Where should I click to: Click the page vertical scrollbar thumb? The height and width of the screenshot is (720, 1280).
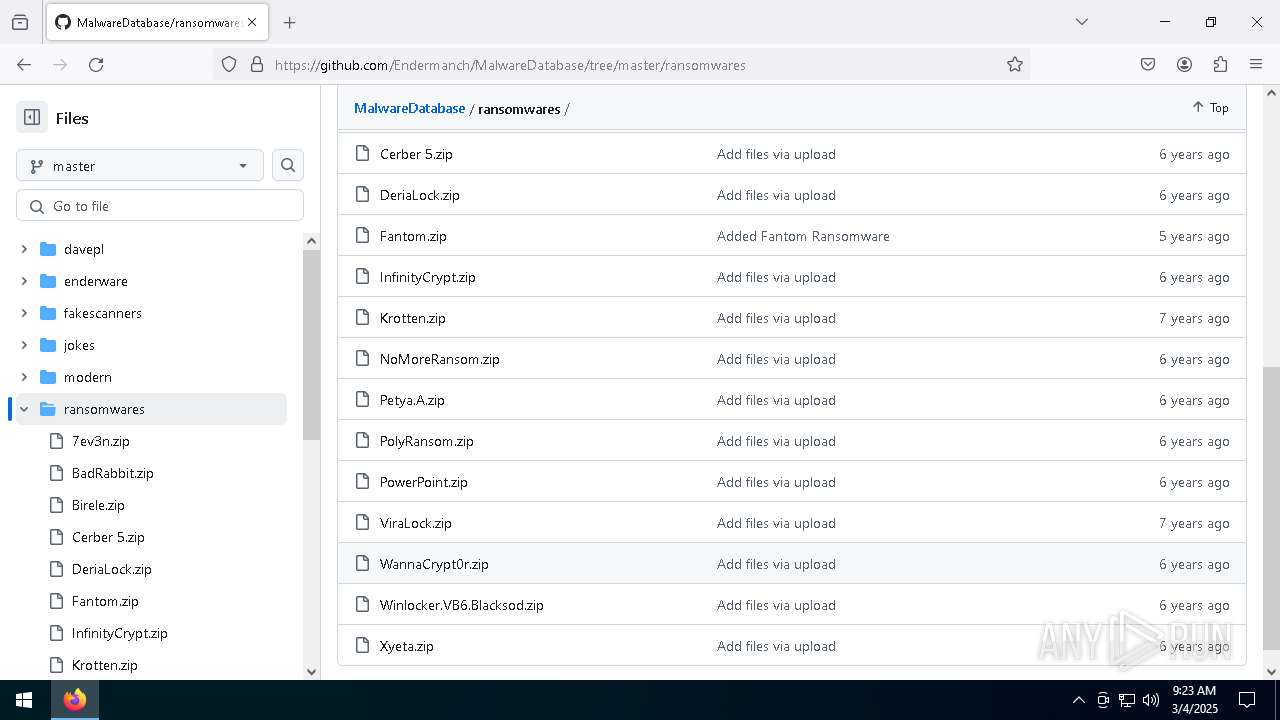(x=1271, y=508)
